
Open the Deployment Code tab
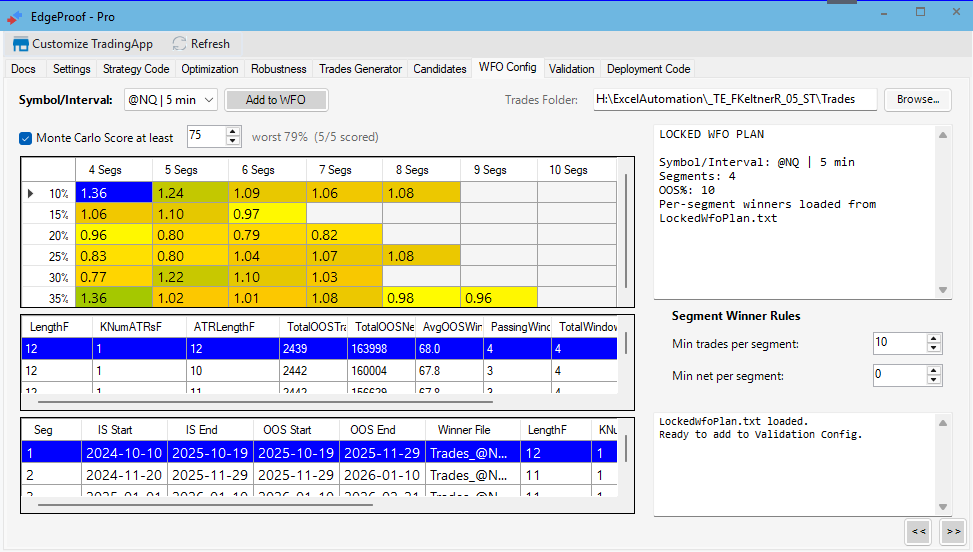[648, 69]
